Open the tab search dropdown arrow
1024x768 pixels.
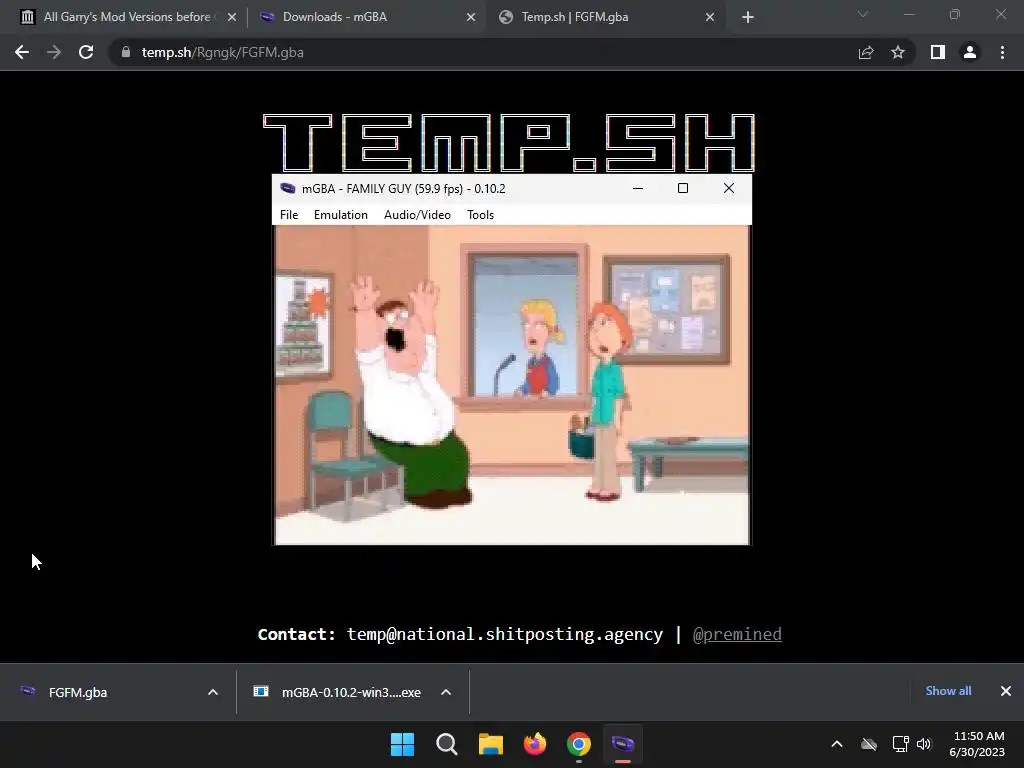(x=863, y=14)
